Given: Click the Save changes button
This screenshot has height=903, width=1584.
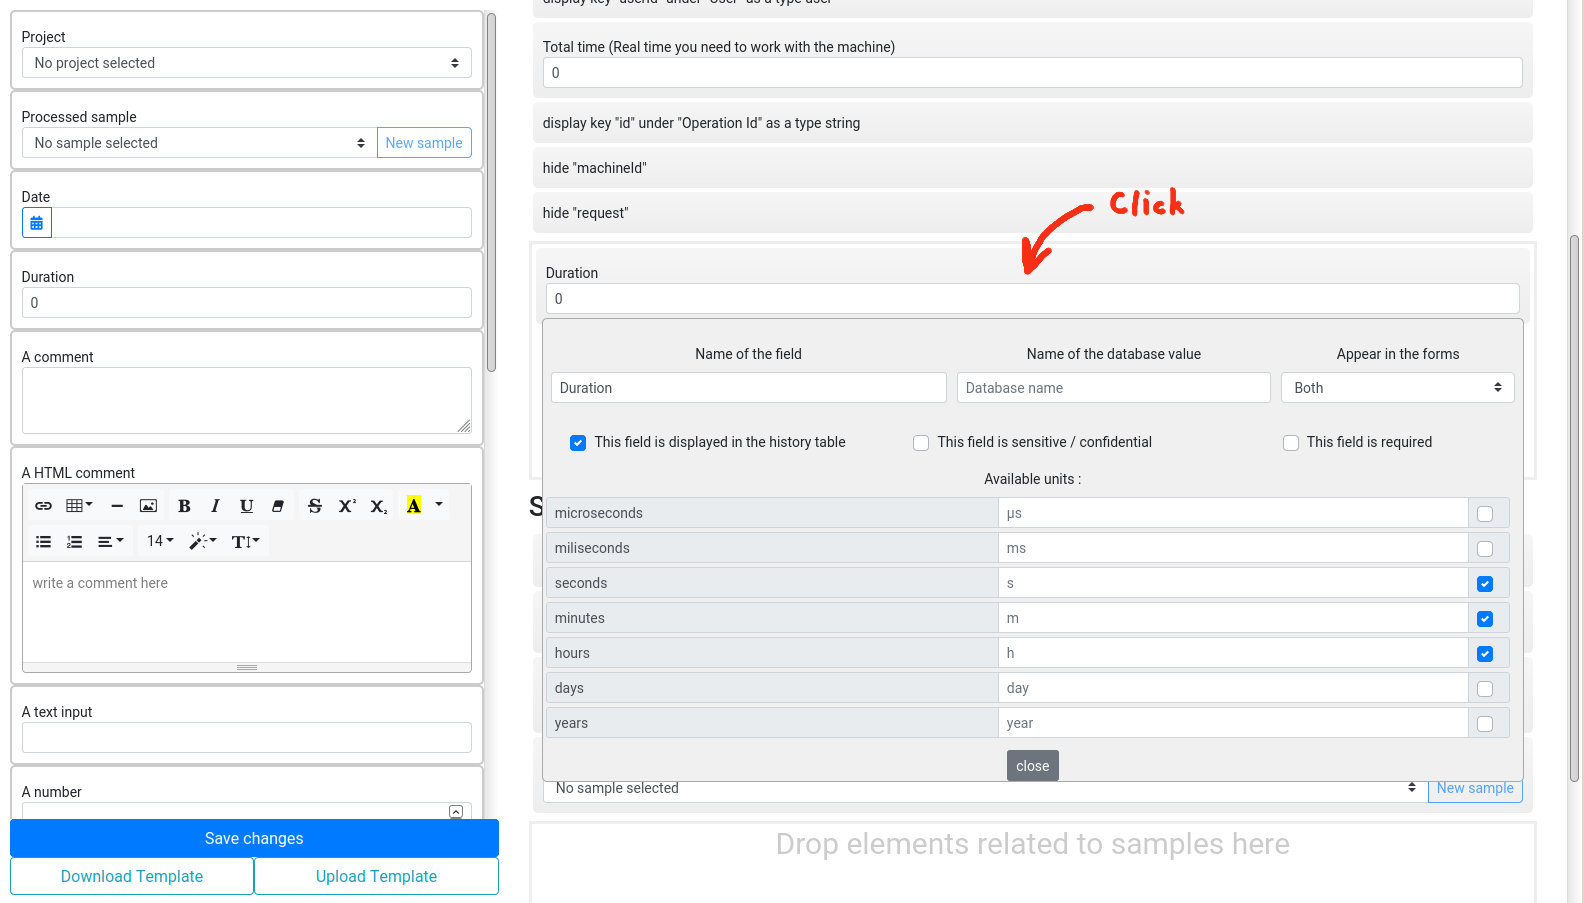Looking at the screenshot, I should tap(254, 838).
